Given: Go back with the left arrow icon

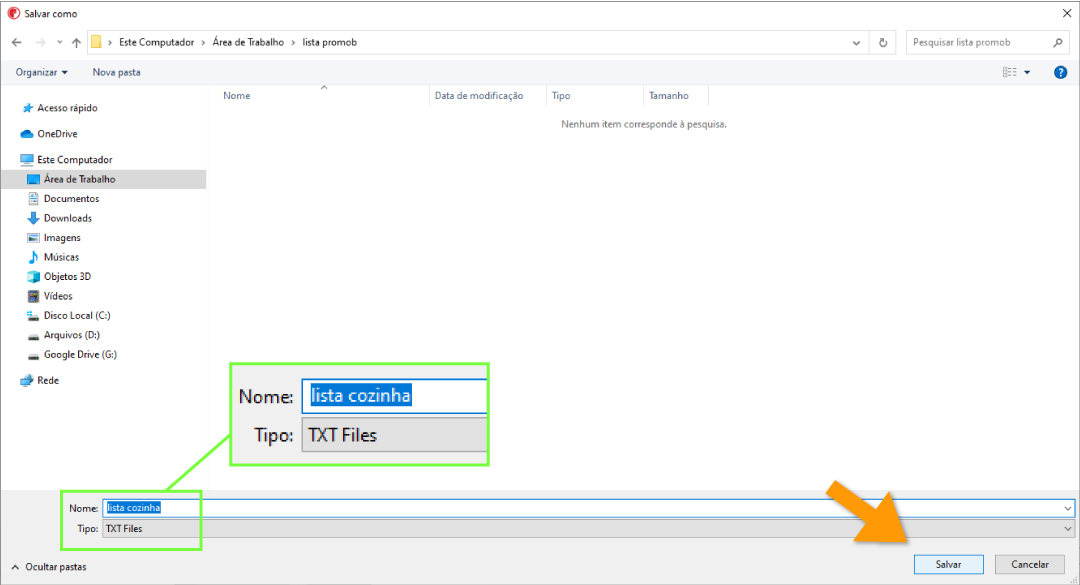Looking at the screenshot, I should click(x=17, y=43).
